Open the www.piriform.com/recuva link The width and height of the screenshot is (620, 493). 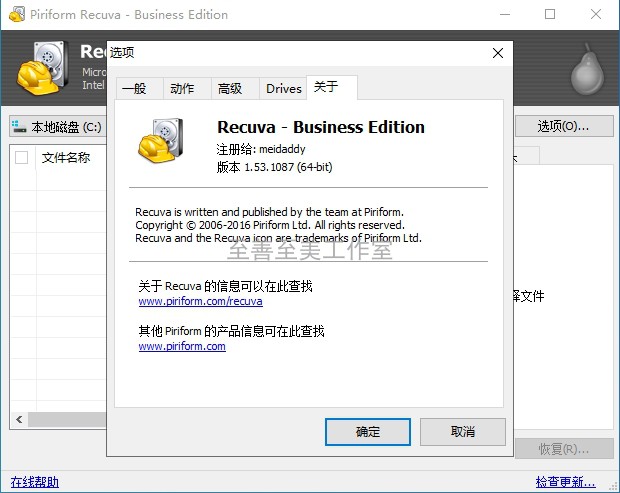[200, 301]
